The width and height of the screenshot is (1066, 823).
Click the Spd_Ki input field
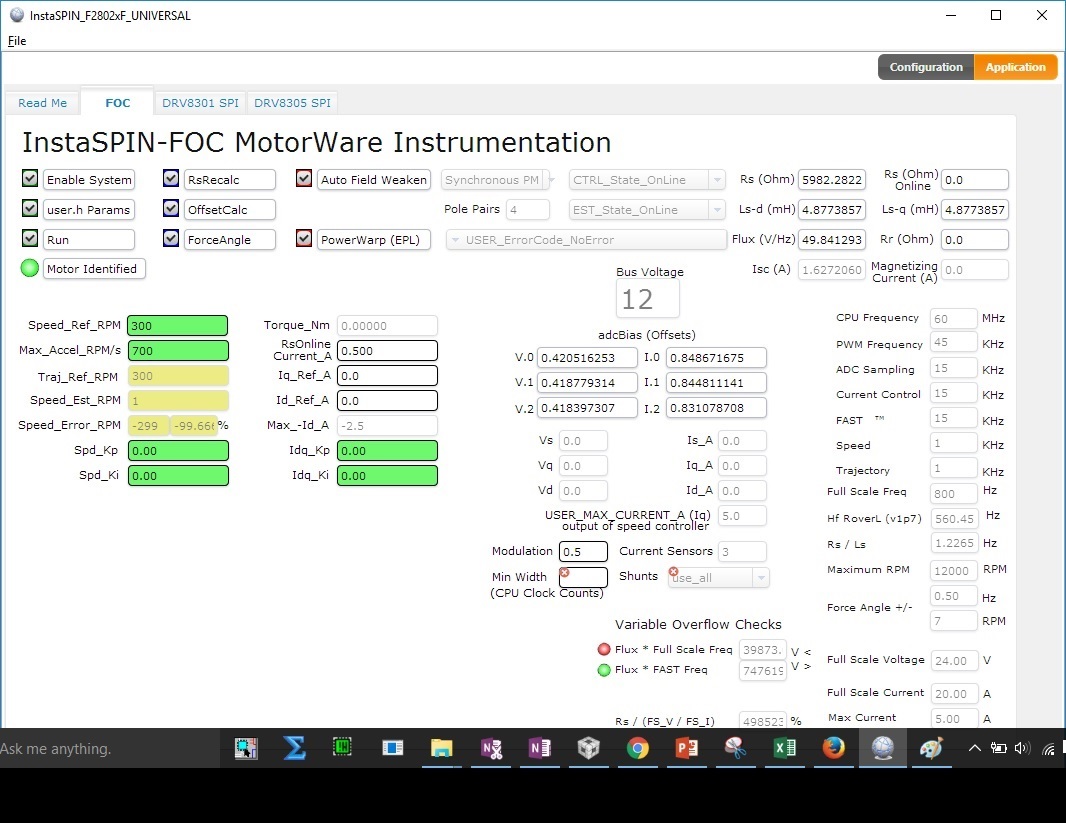click(178, 476)
